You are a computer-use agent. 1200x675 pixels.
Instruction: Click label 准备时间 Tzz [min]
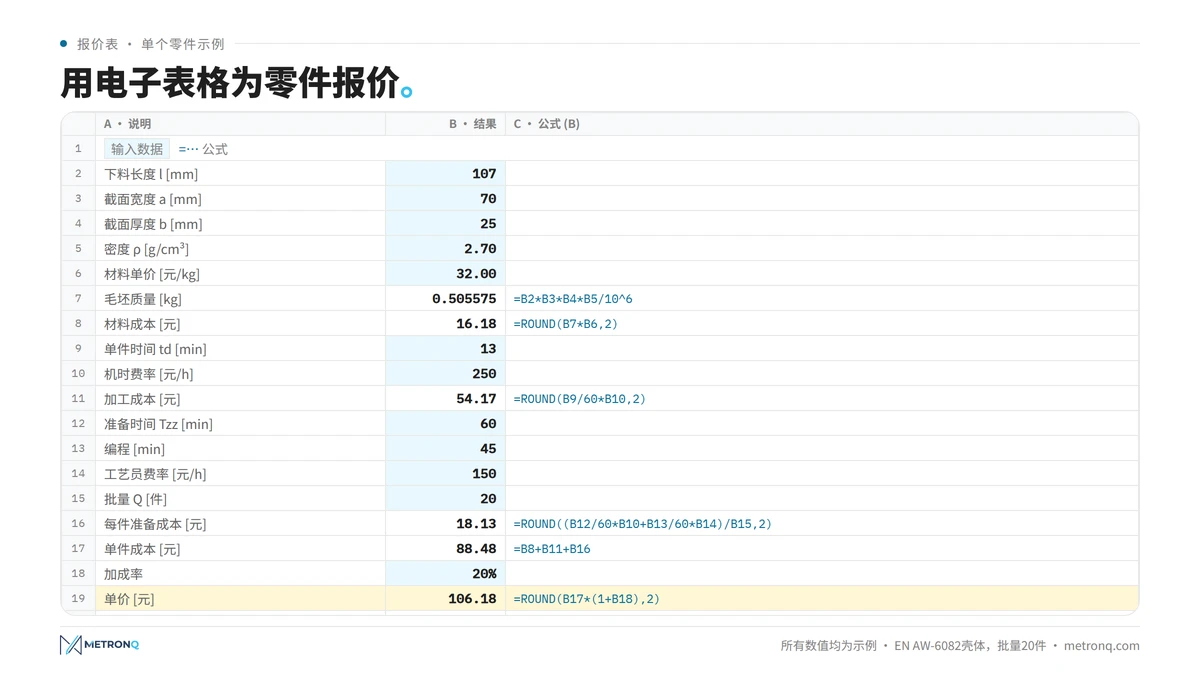click(x=158, y=424)
